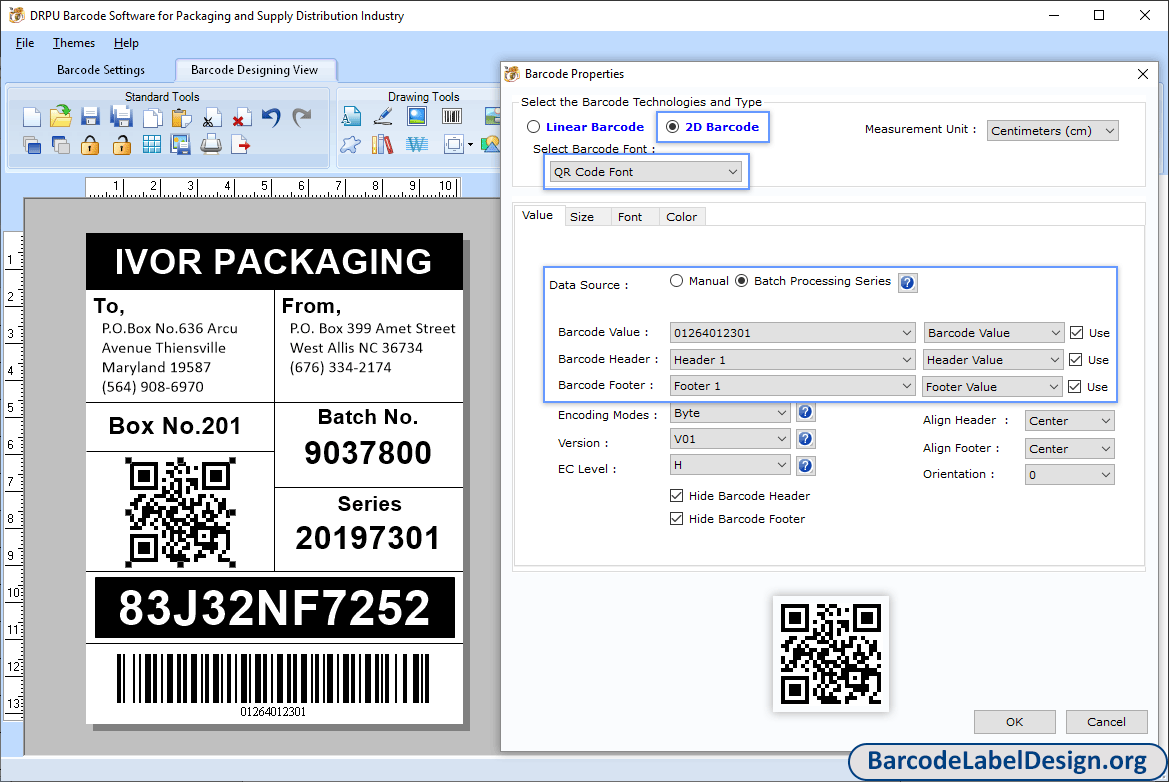Select the Text drawing tool

[x=351, y=117]
